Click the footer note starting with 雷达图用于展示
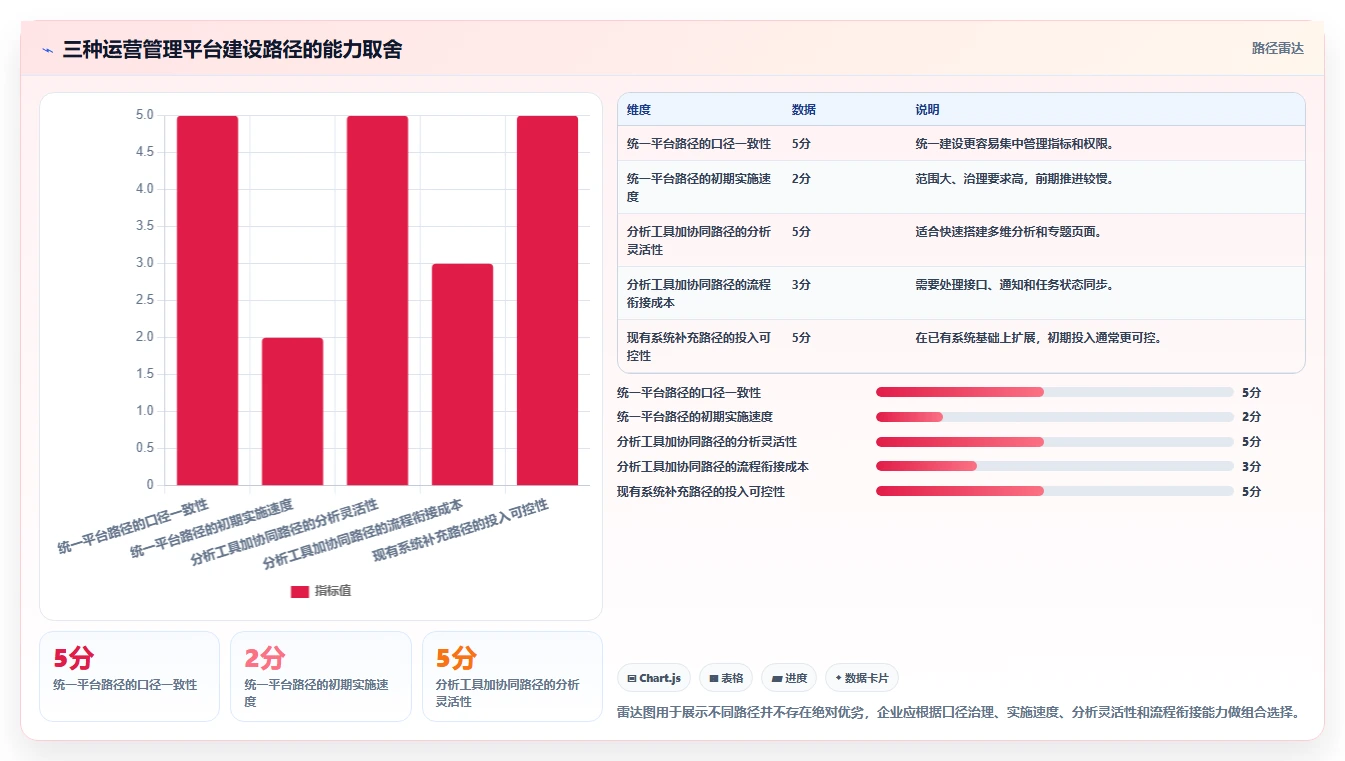 coord(960,713)
